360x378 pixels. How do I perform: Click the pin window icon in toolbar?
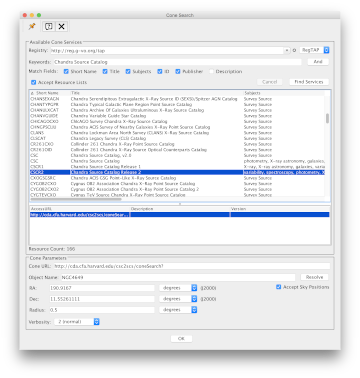32,26
